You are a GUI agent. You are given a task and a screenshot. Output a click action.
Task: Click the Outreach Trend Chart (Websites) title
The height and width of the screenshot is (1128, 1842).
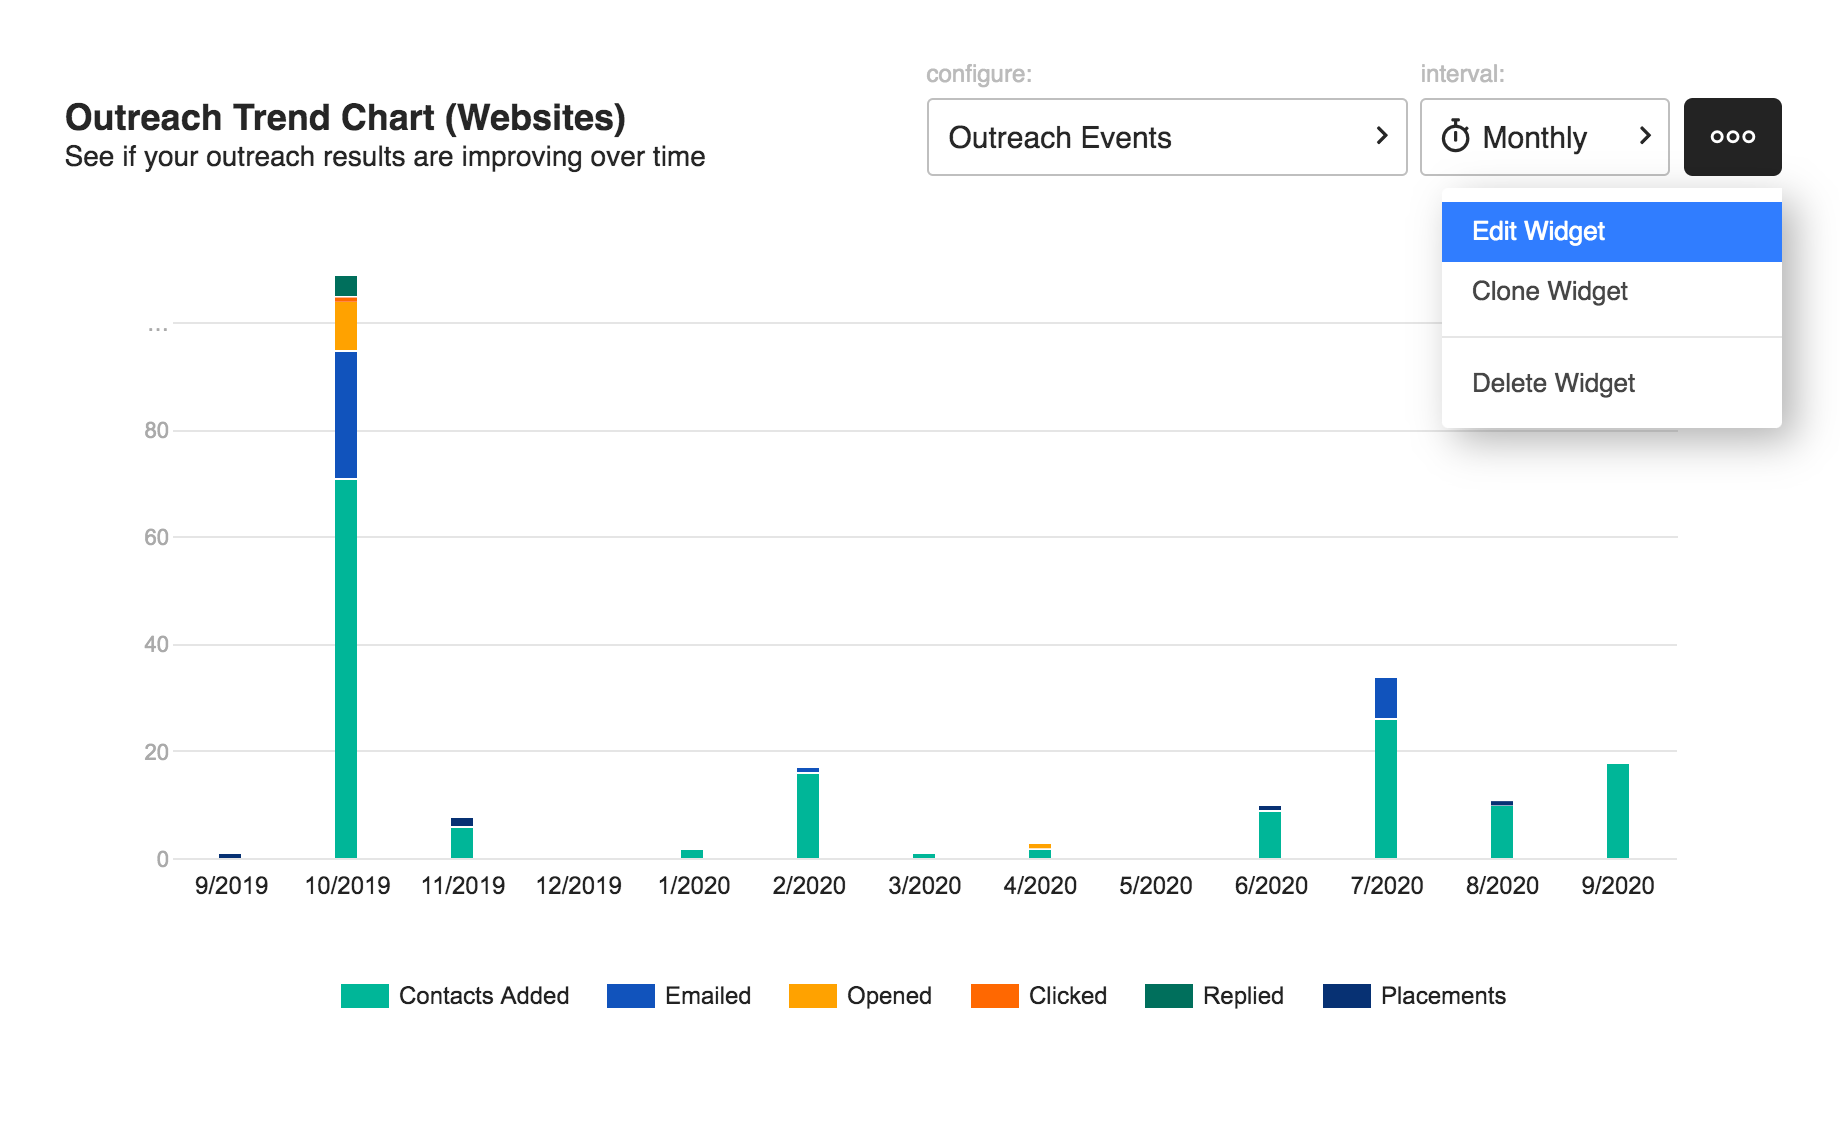345,118
